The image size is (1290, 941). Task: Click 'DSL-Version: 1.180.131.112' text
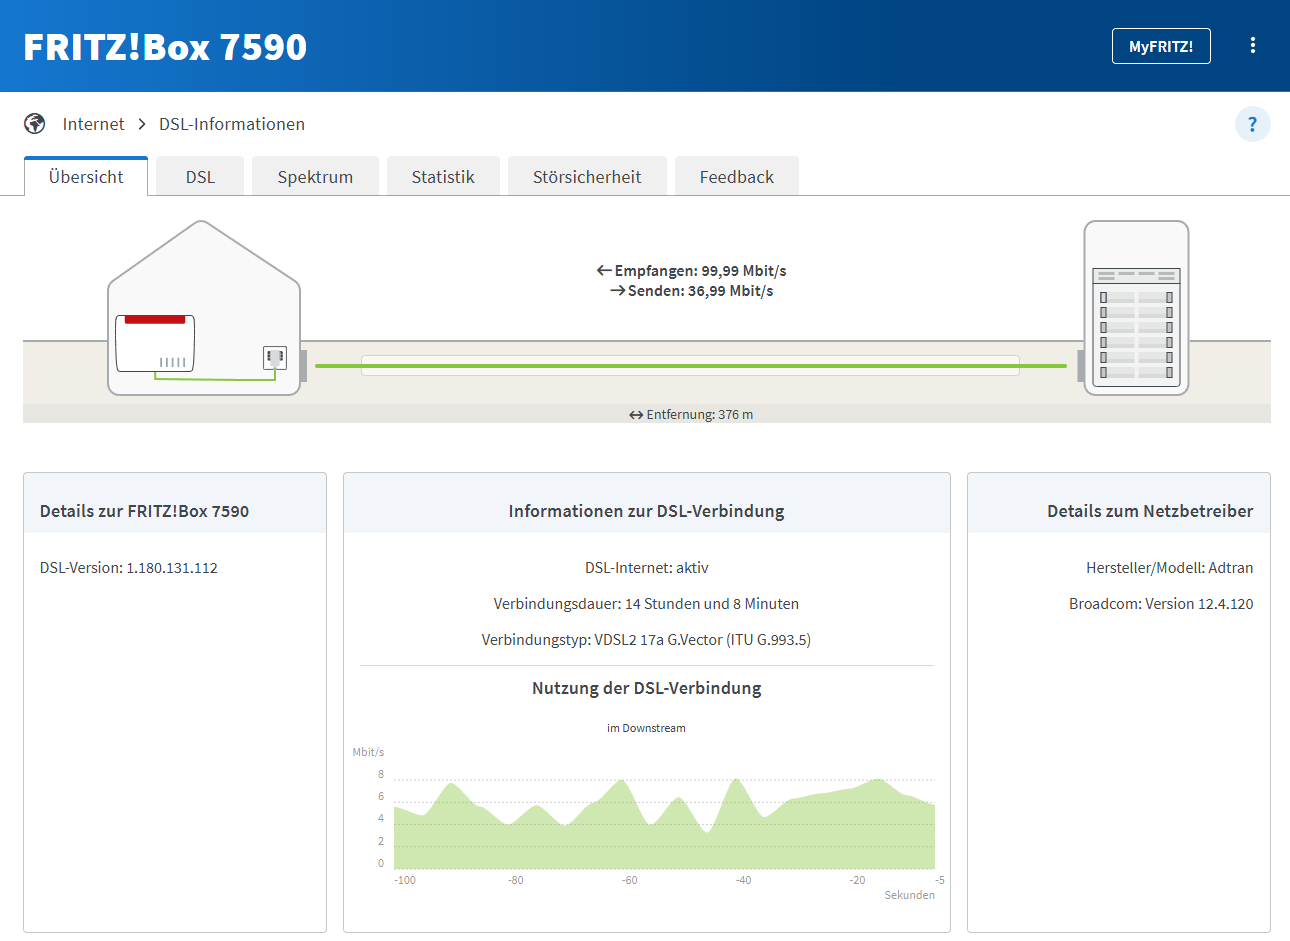pos(129,568)
